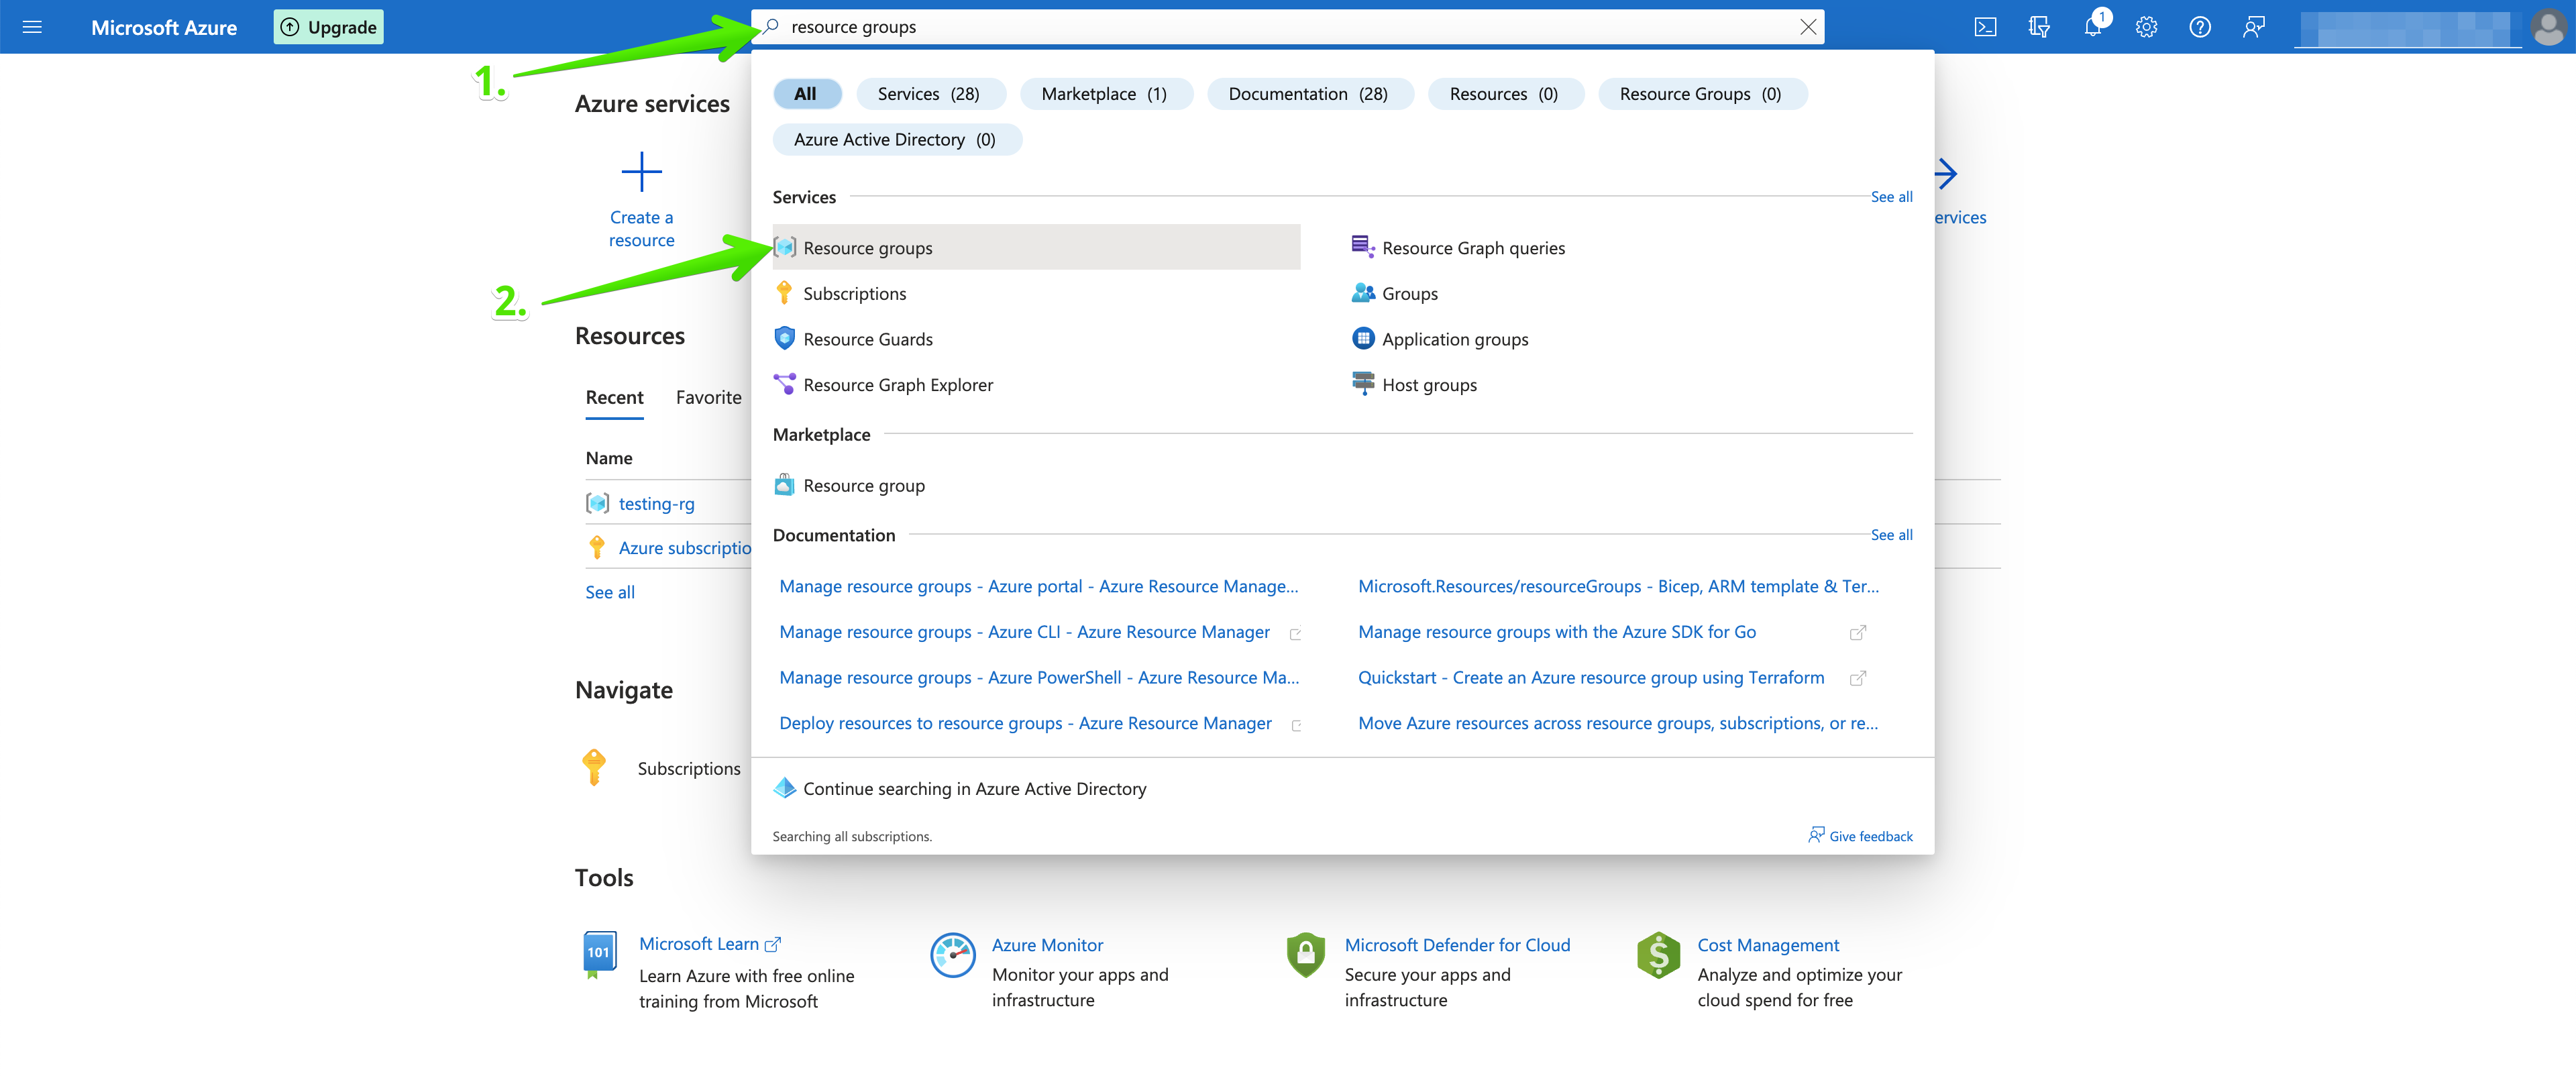Switch to the Favorite resources tab
This screenshot has height=1076, width=2576.
pos(708,398)
